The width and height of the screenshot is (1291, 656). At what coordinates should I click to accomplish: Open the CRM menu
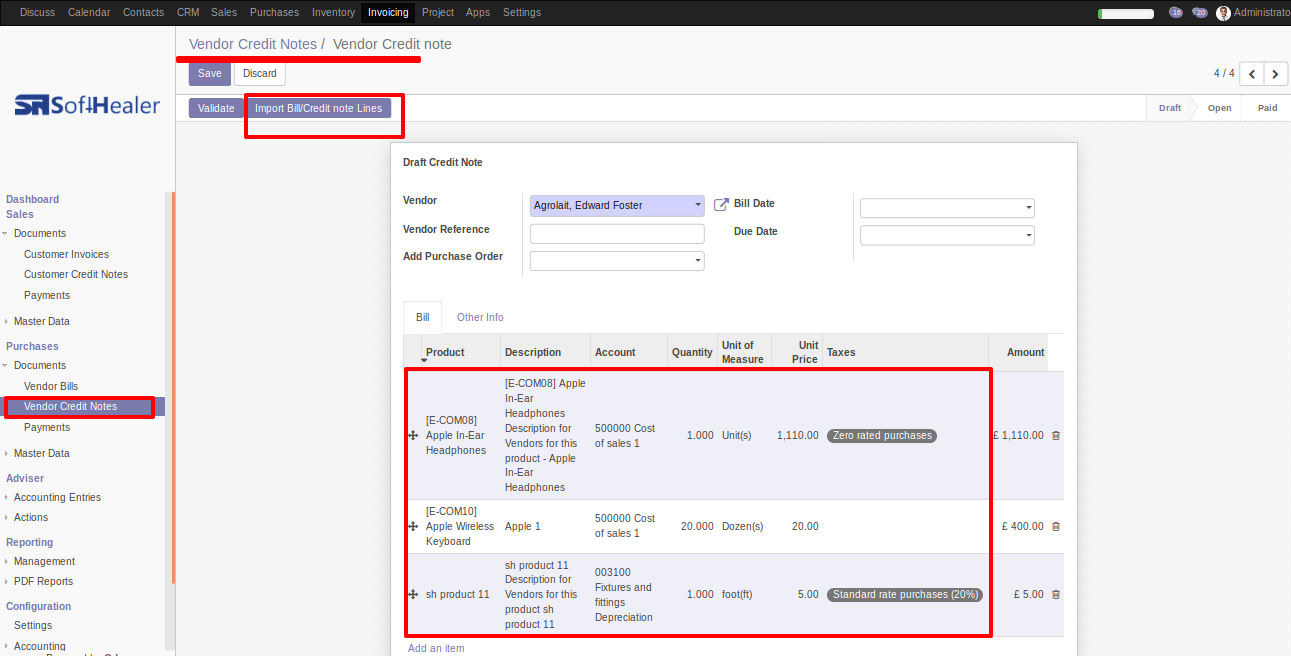click(188, 12)
